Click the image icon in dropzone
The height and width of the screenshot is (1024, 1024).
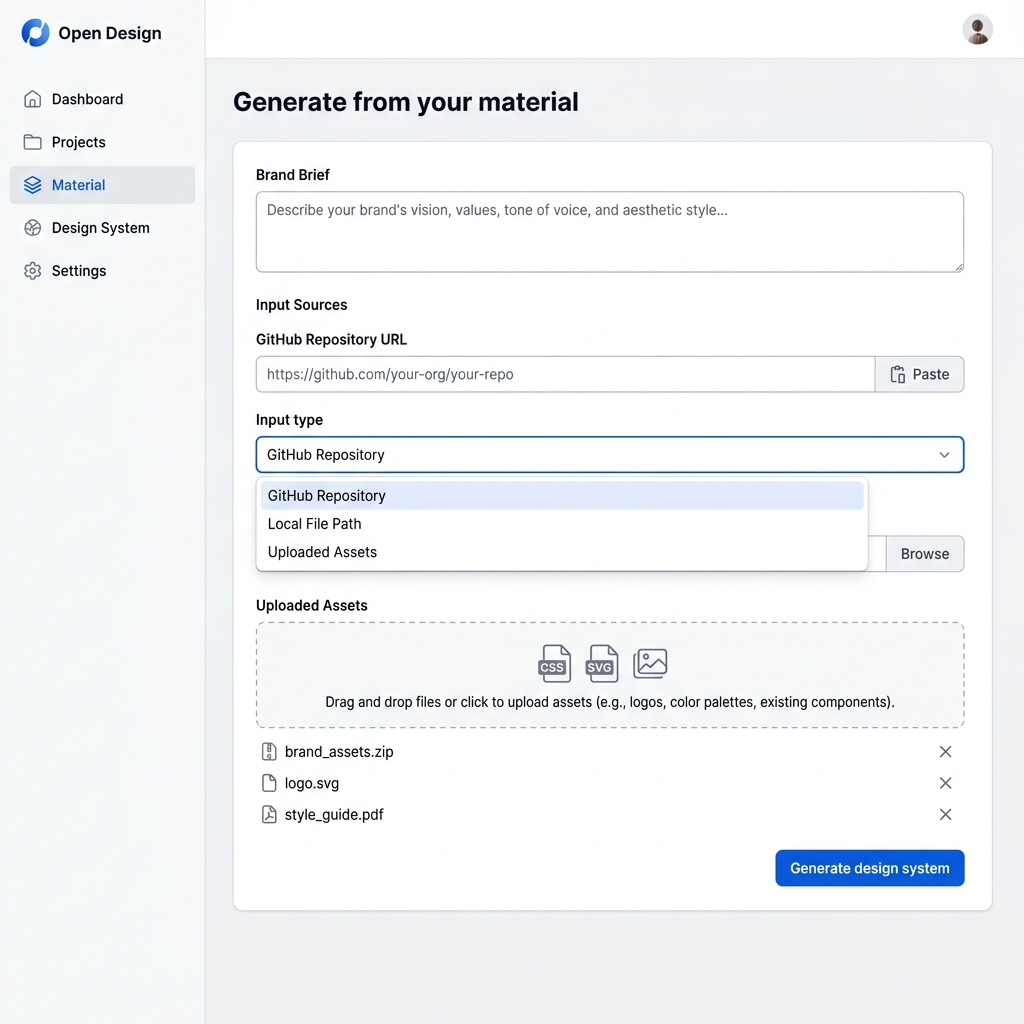click(650, 664)
